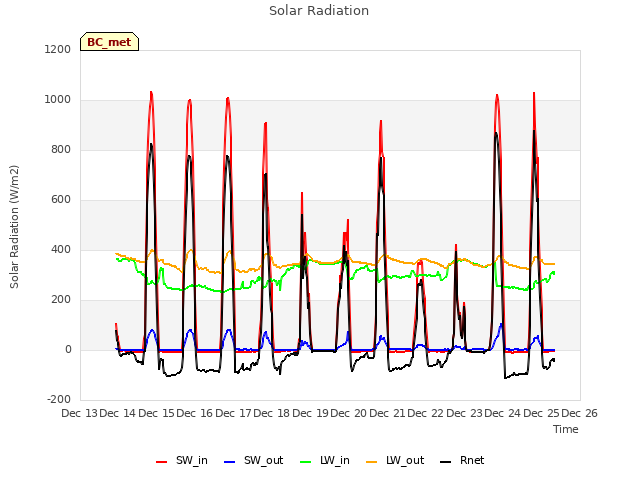
Task: Click the 800 y-axis tick label
Action: 61,149
